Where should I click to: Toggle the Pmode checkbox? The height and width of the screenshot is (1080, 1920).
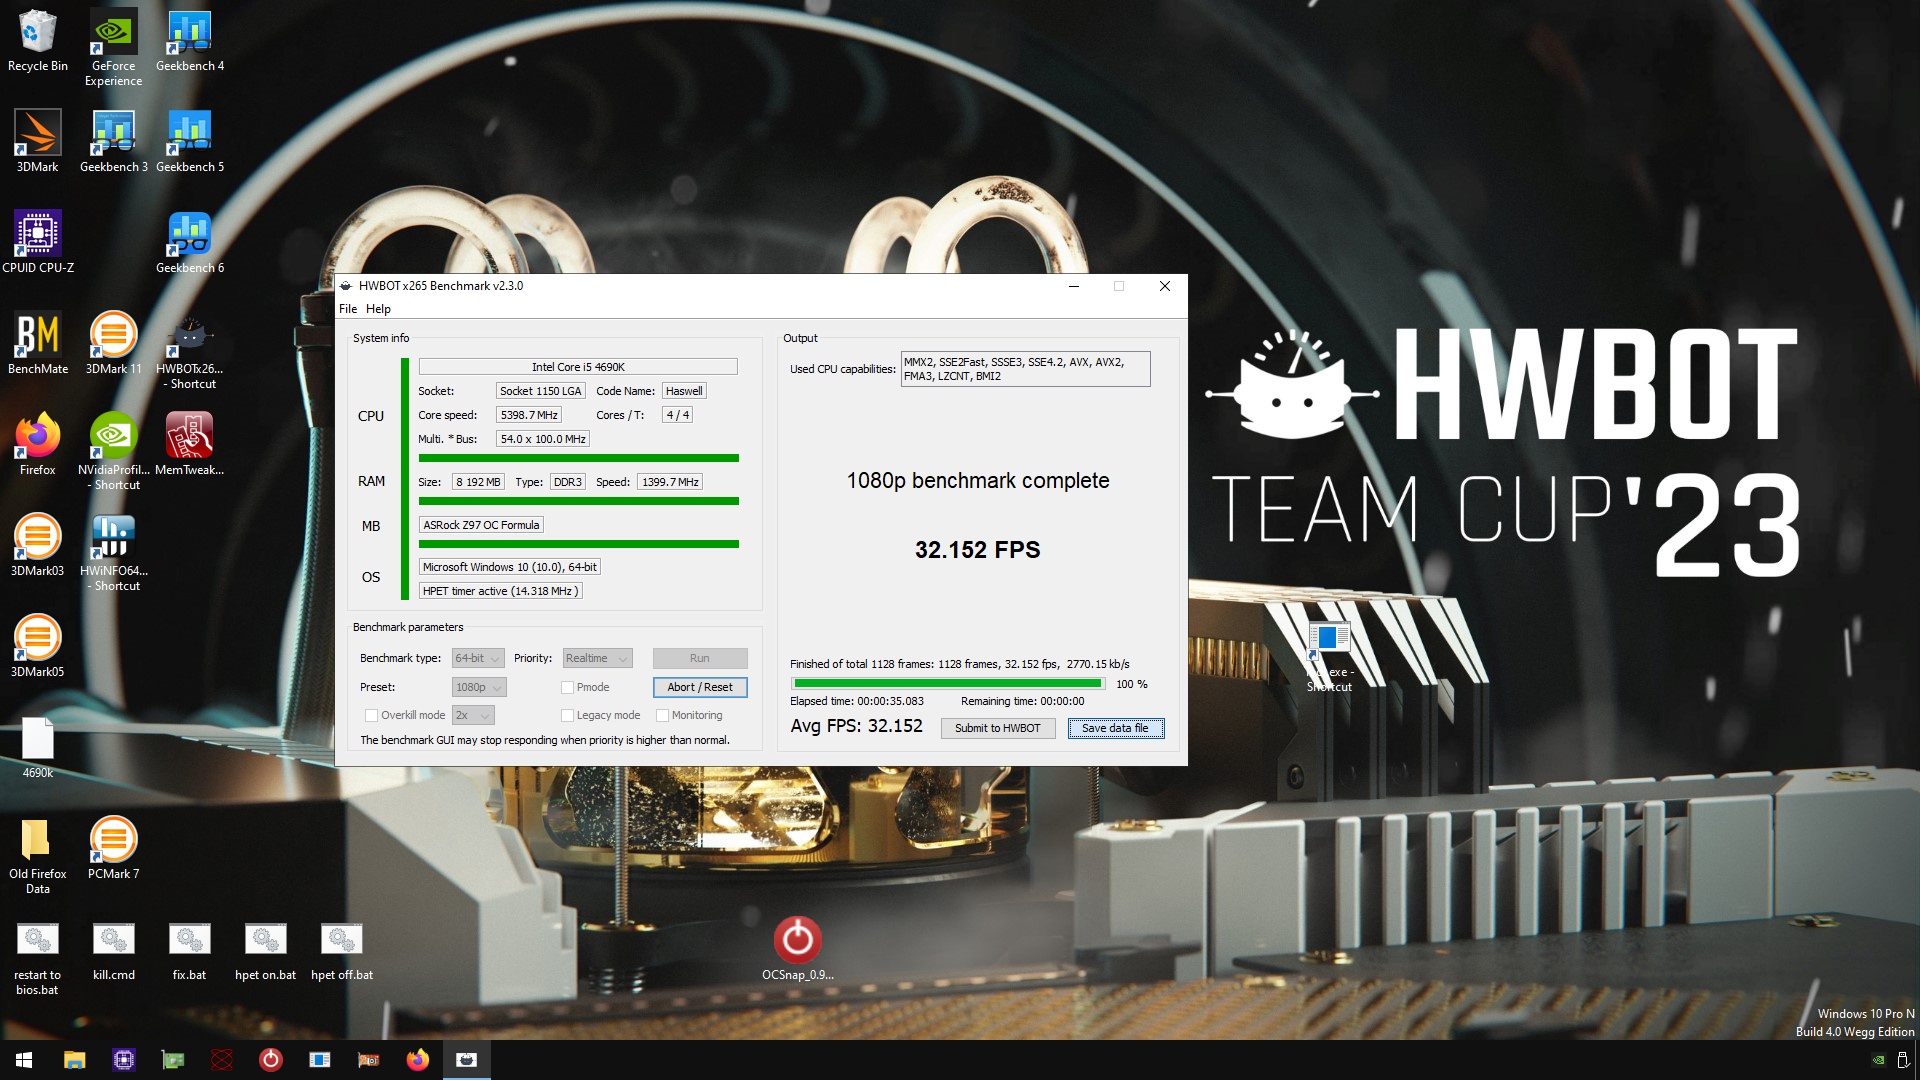567,687
